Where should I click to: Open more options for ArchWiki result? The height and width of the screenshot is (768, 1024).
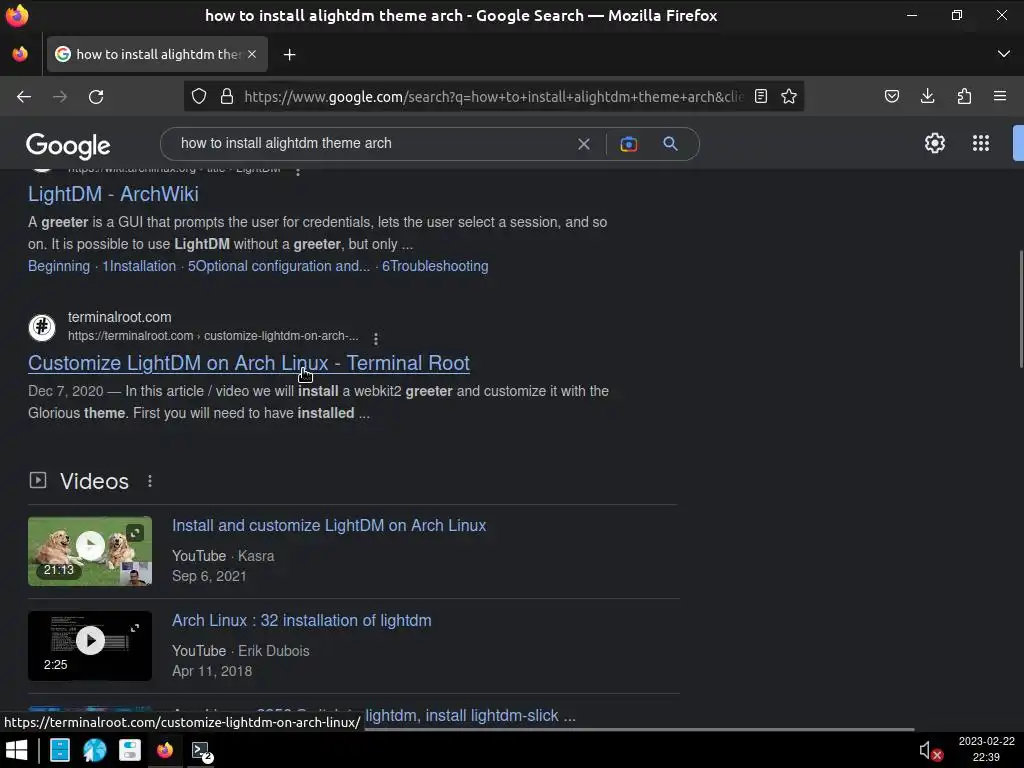pyautogui.click(x=298, y=171)
